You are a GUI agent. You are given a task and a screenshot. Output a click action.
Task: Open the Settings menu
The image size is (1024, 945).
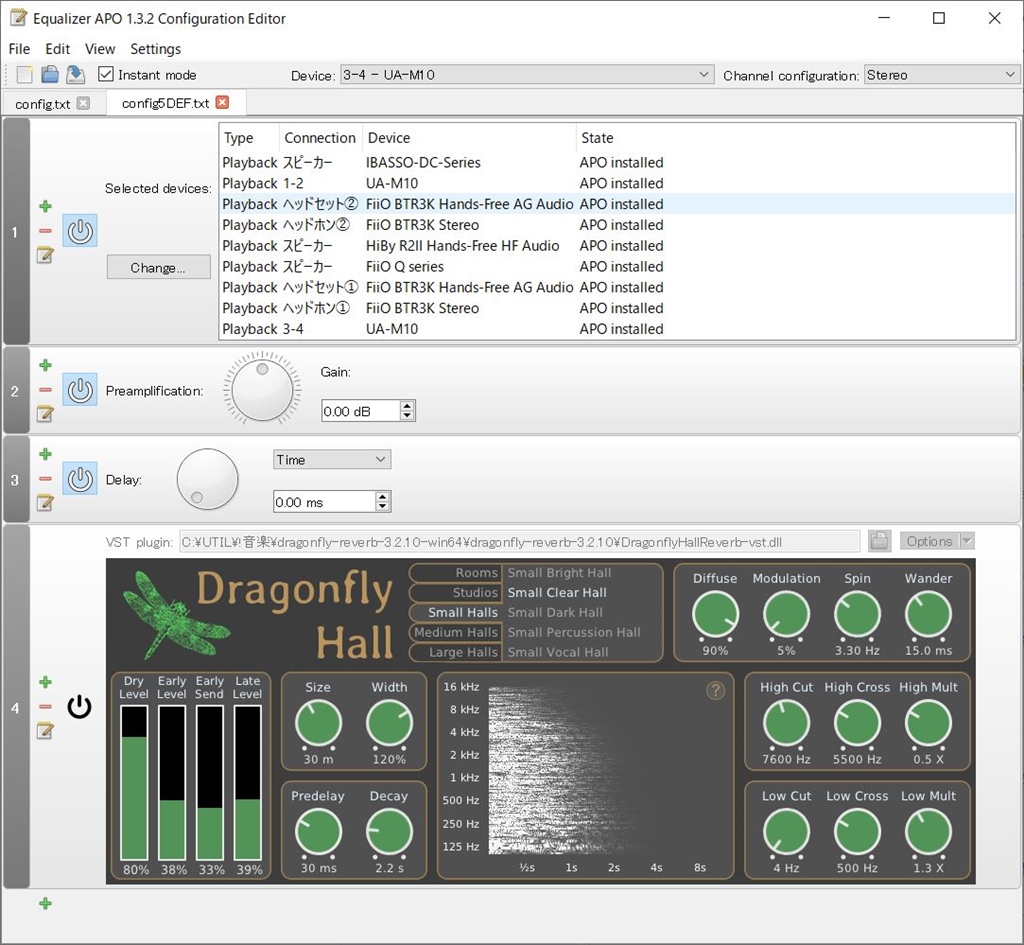[x=155, y=49]
